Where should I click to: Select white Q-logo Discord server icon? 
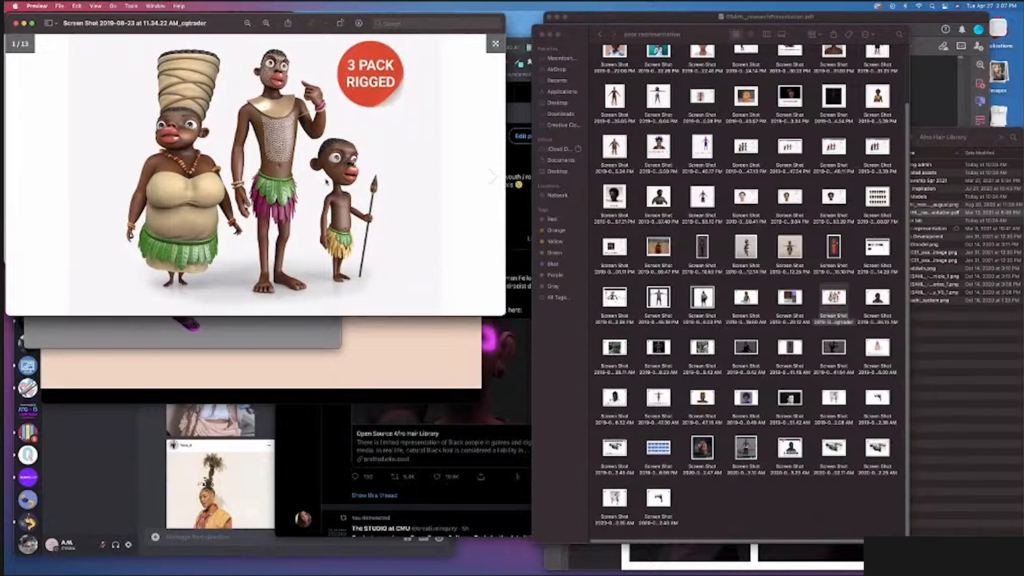click(27, 455)
